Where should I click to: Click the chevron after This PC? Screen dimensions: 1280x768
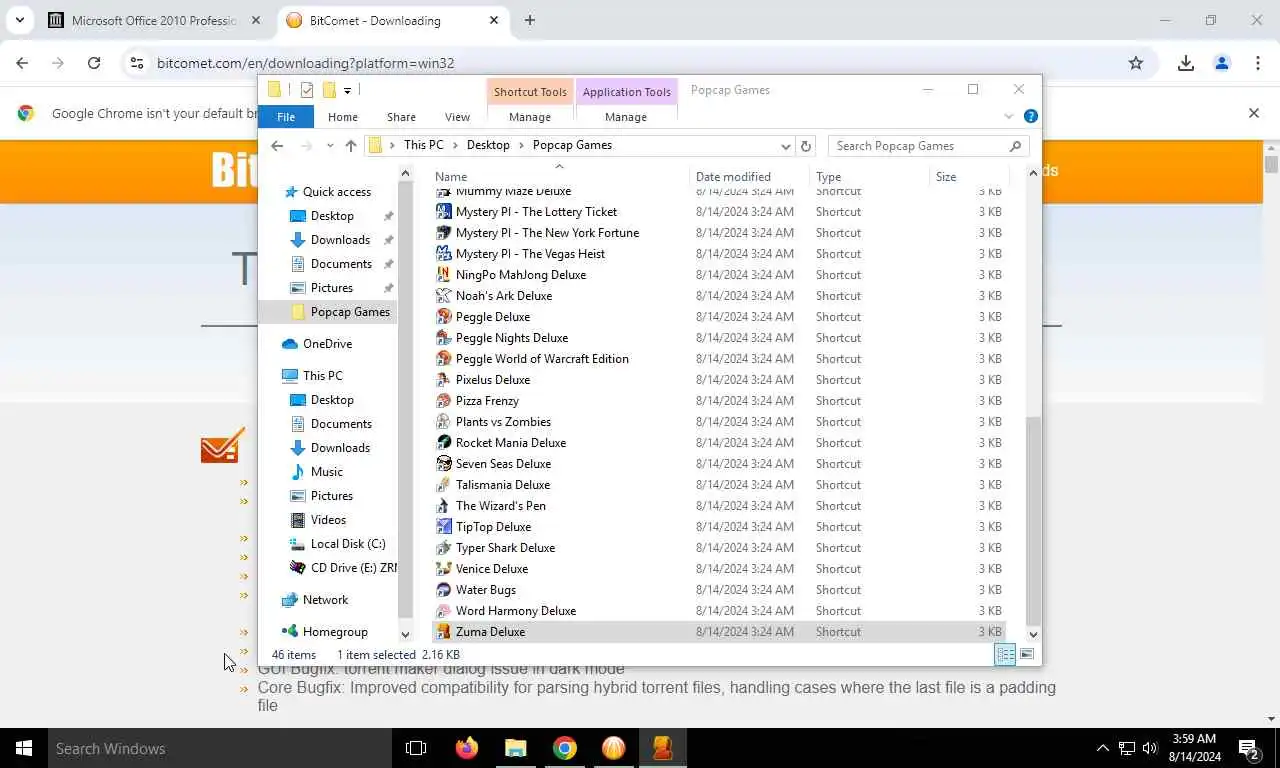[x=457, y=146]
